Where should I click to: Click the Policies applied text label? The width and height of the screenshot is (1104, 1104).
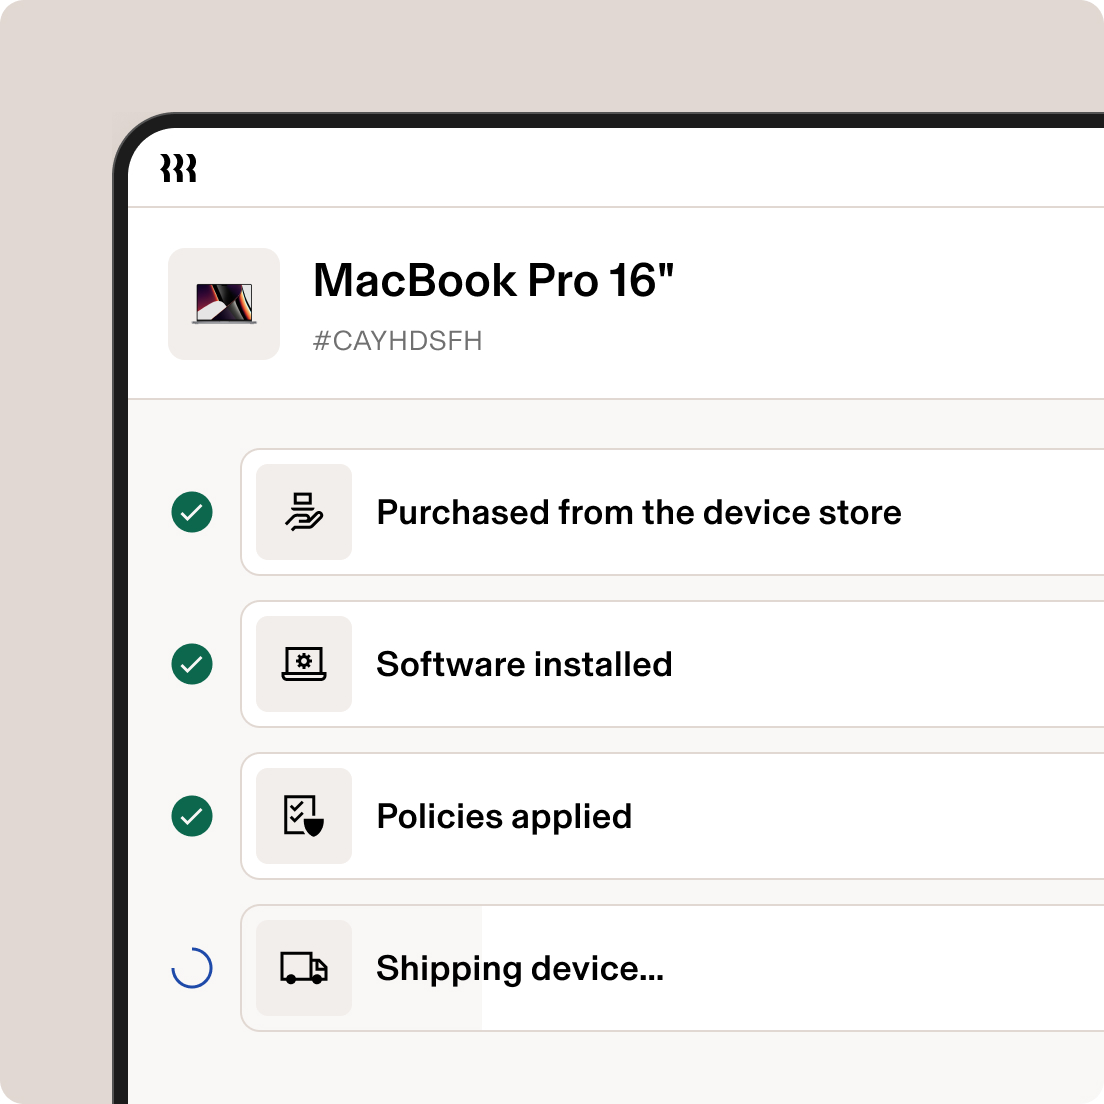(x=504, y=817)
